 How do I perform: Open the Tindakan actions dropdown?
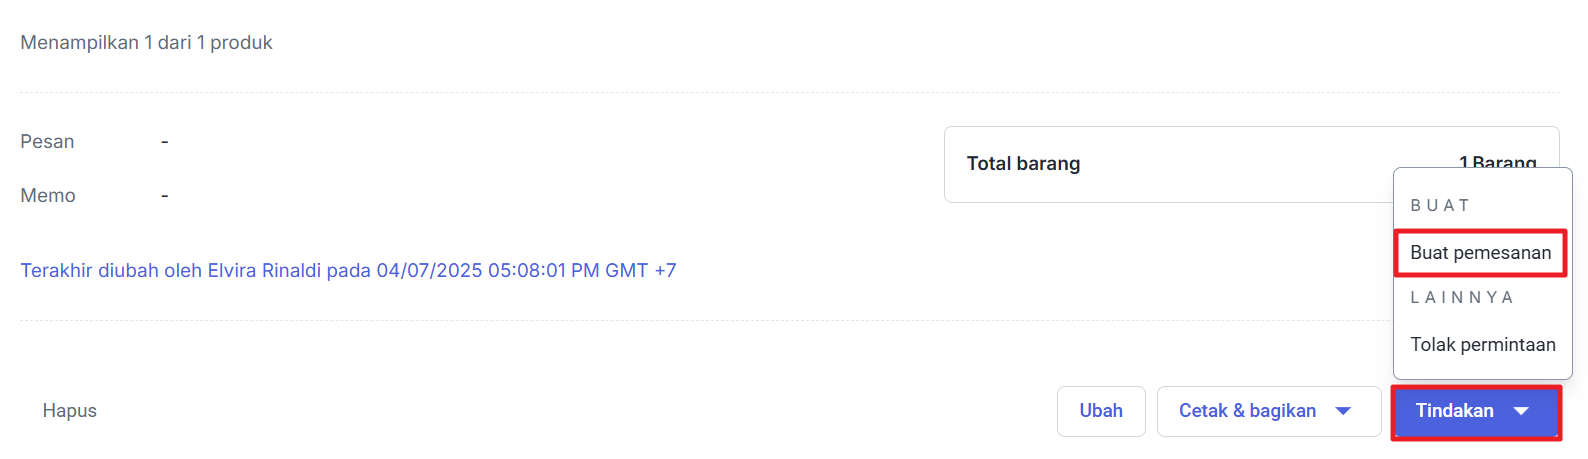click(1476, 412)
